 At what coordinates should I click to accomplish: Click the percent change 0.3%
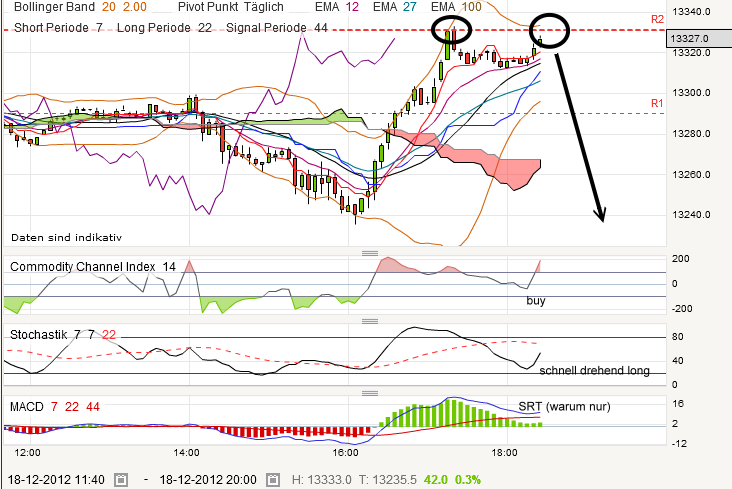click(468, 480)
